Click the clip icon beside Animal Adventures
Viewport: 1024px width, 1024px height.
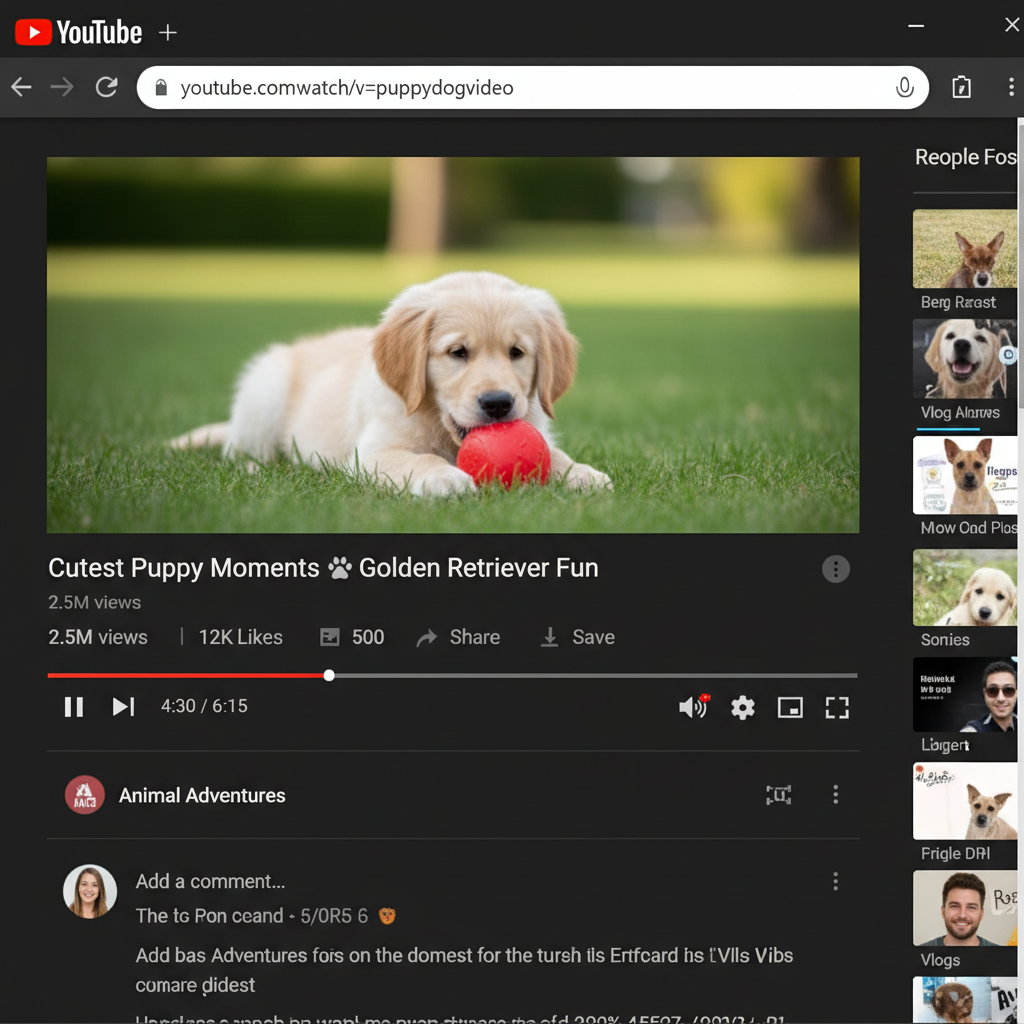[778, 795]
